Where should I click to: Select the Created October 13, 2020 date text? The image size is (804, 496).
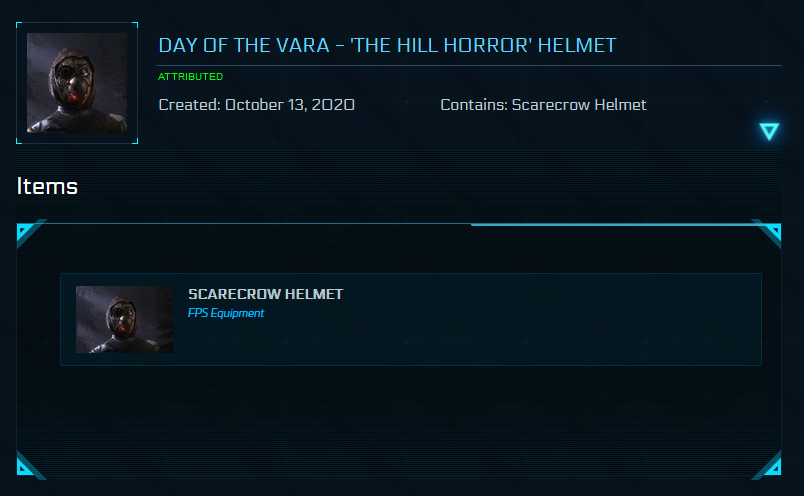tap(256, 104)
